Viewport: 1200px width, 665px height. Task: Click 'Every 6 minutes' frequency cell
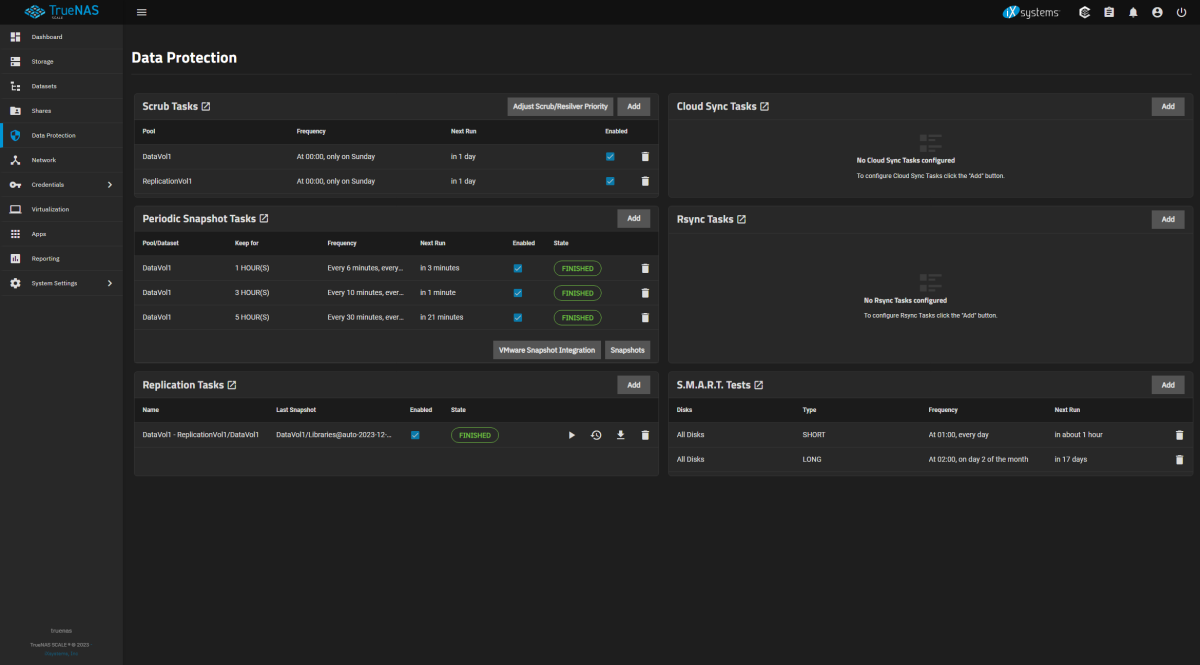[365, 268]
